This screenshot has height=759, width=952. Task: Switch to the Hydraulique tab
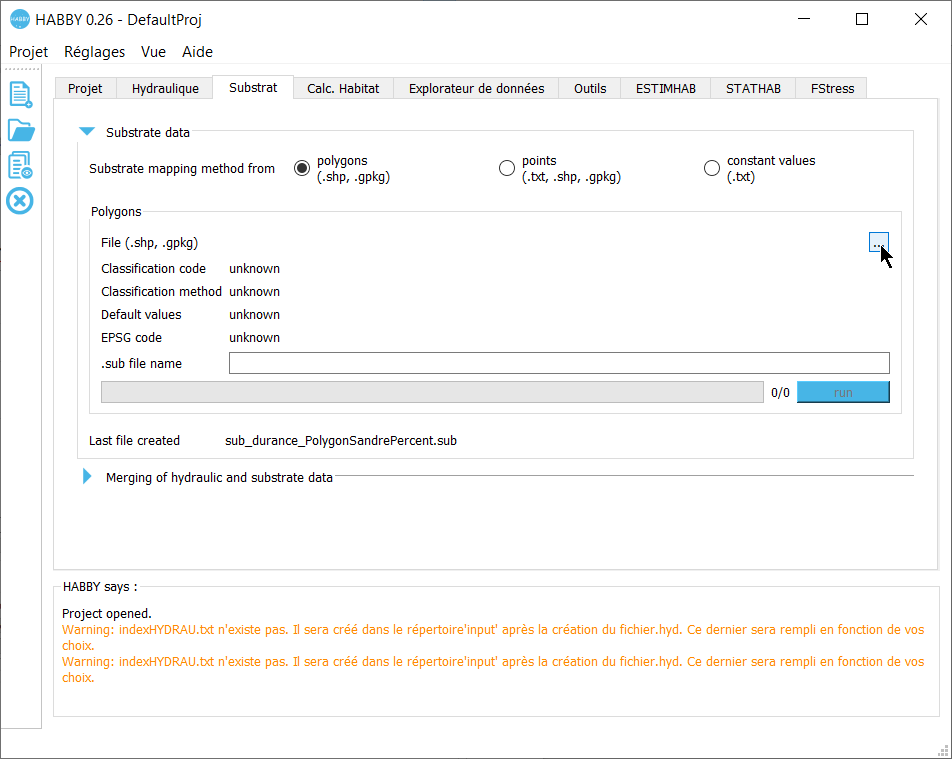point(165,88)
